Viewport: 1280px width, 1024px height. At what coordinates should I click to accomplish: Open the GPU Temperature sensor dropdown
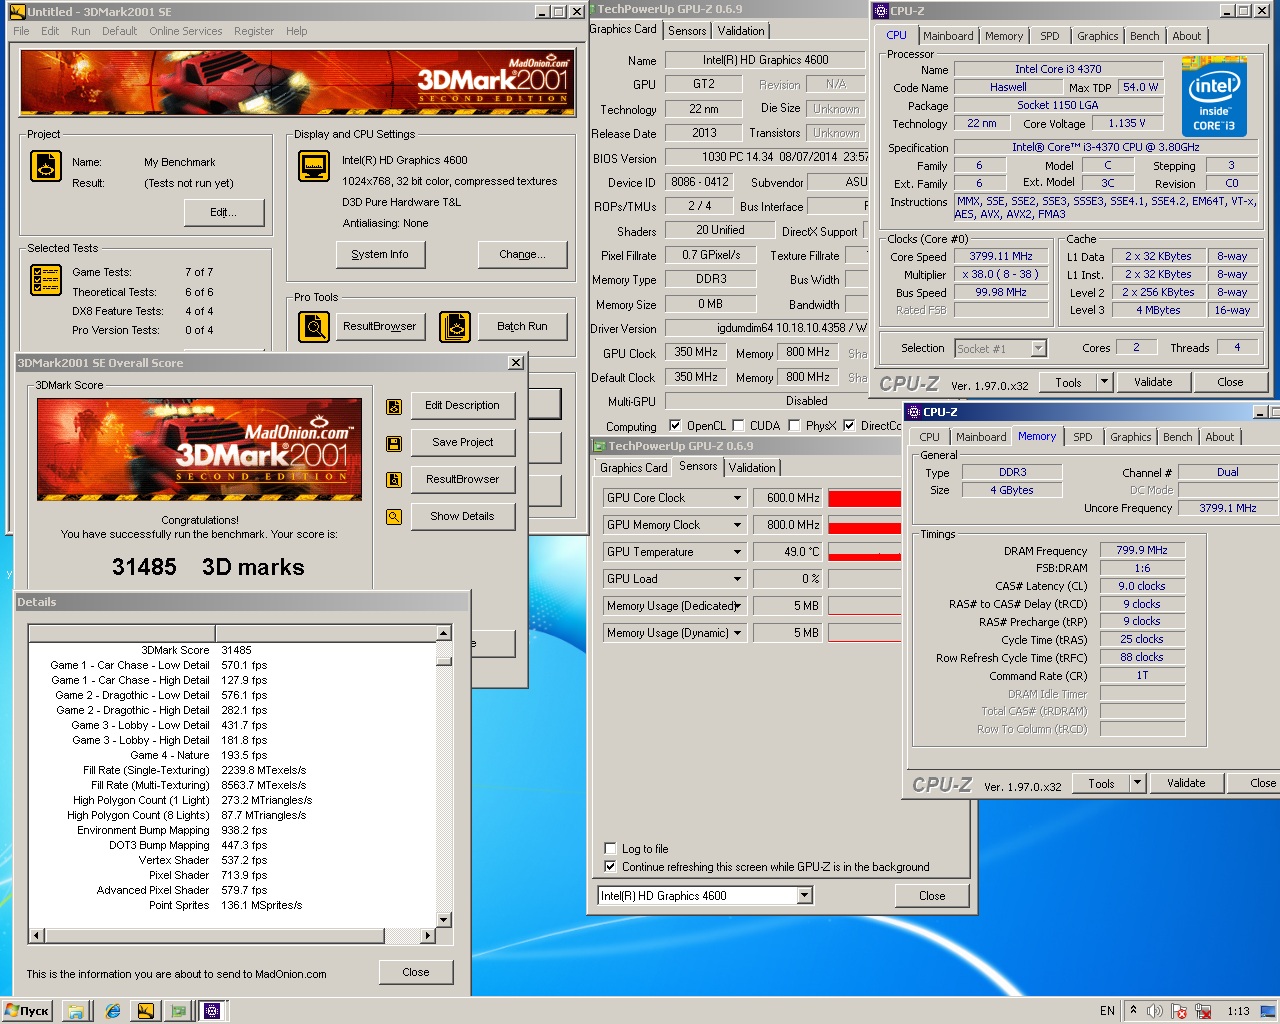coord(738,552)
